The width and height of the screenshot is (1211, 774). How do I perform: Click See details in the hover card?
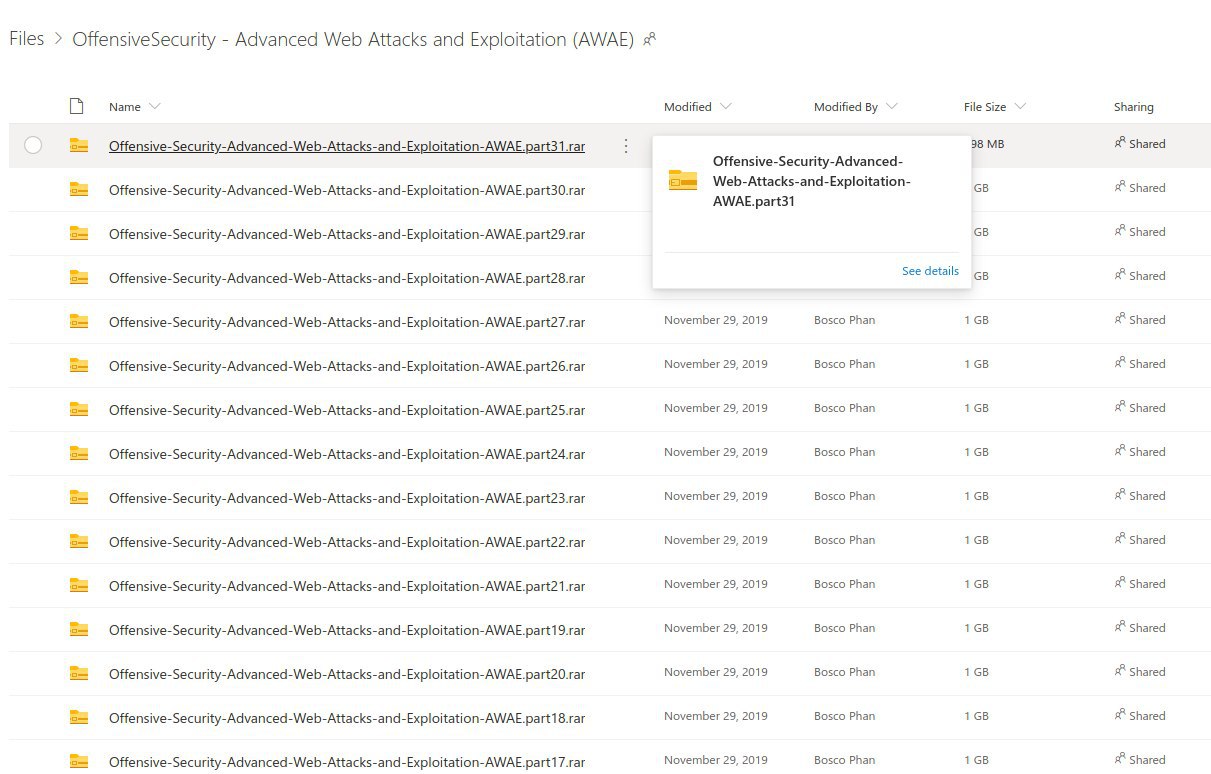[x=930, y=271]
